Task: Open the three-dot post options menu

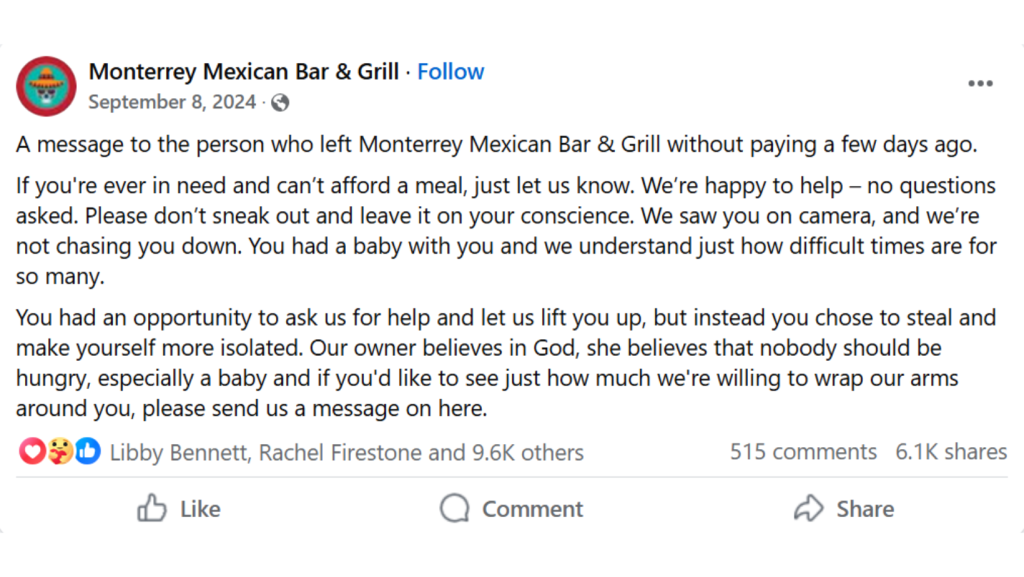Action: [x=980, y=84]
